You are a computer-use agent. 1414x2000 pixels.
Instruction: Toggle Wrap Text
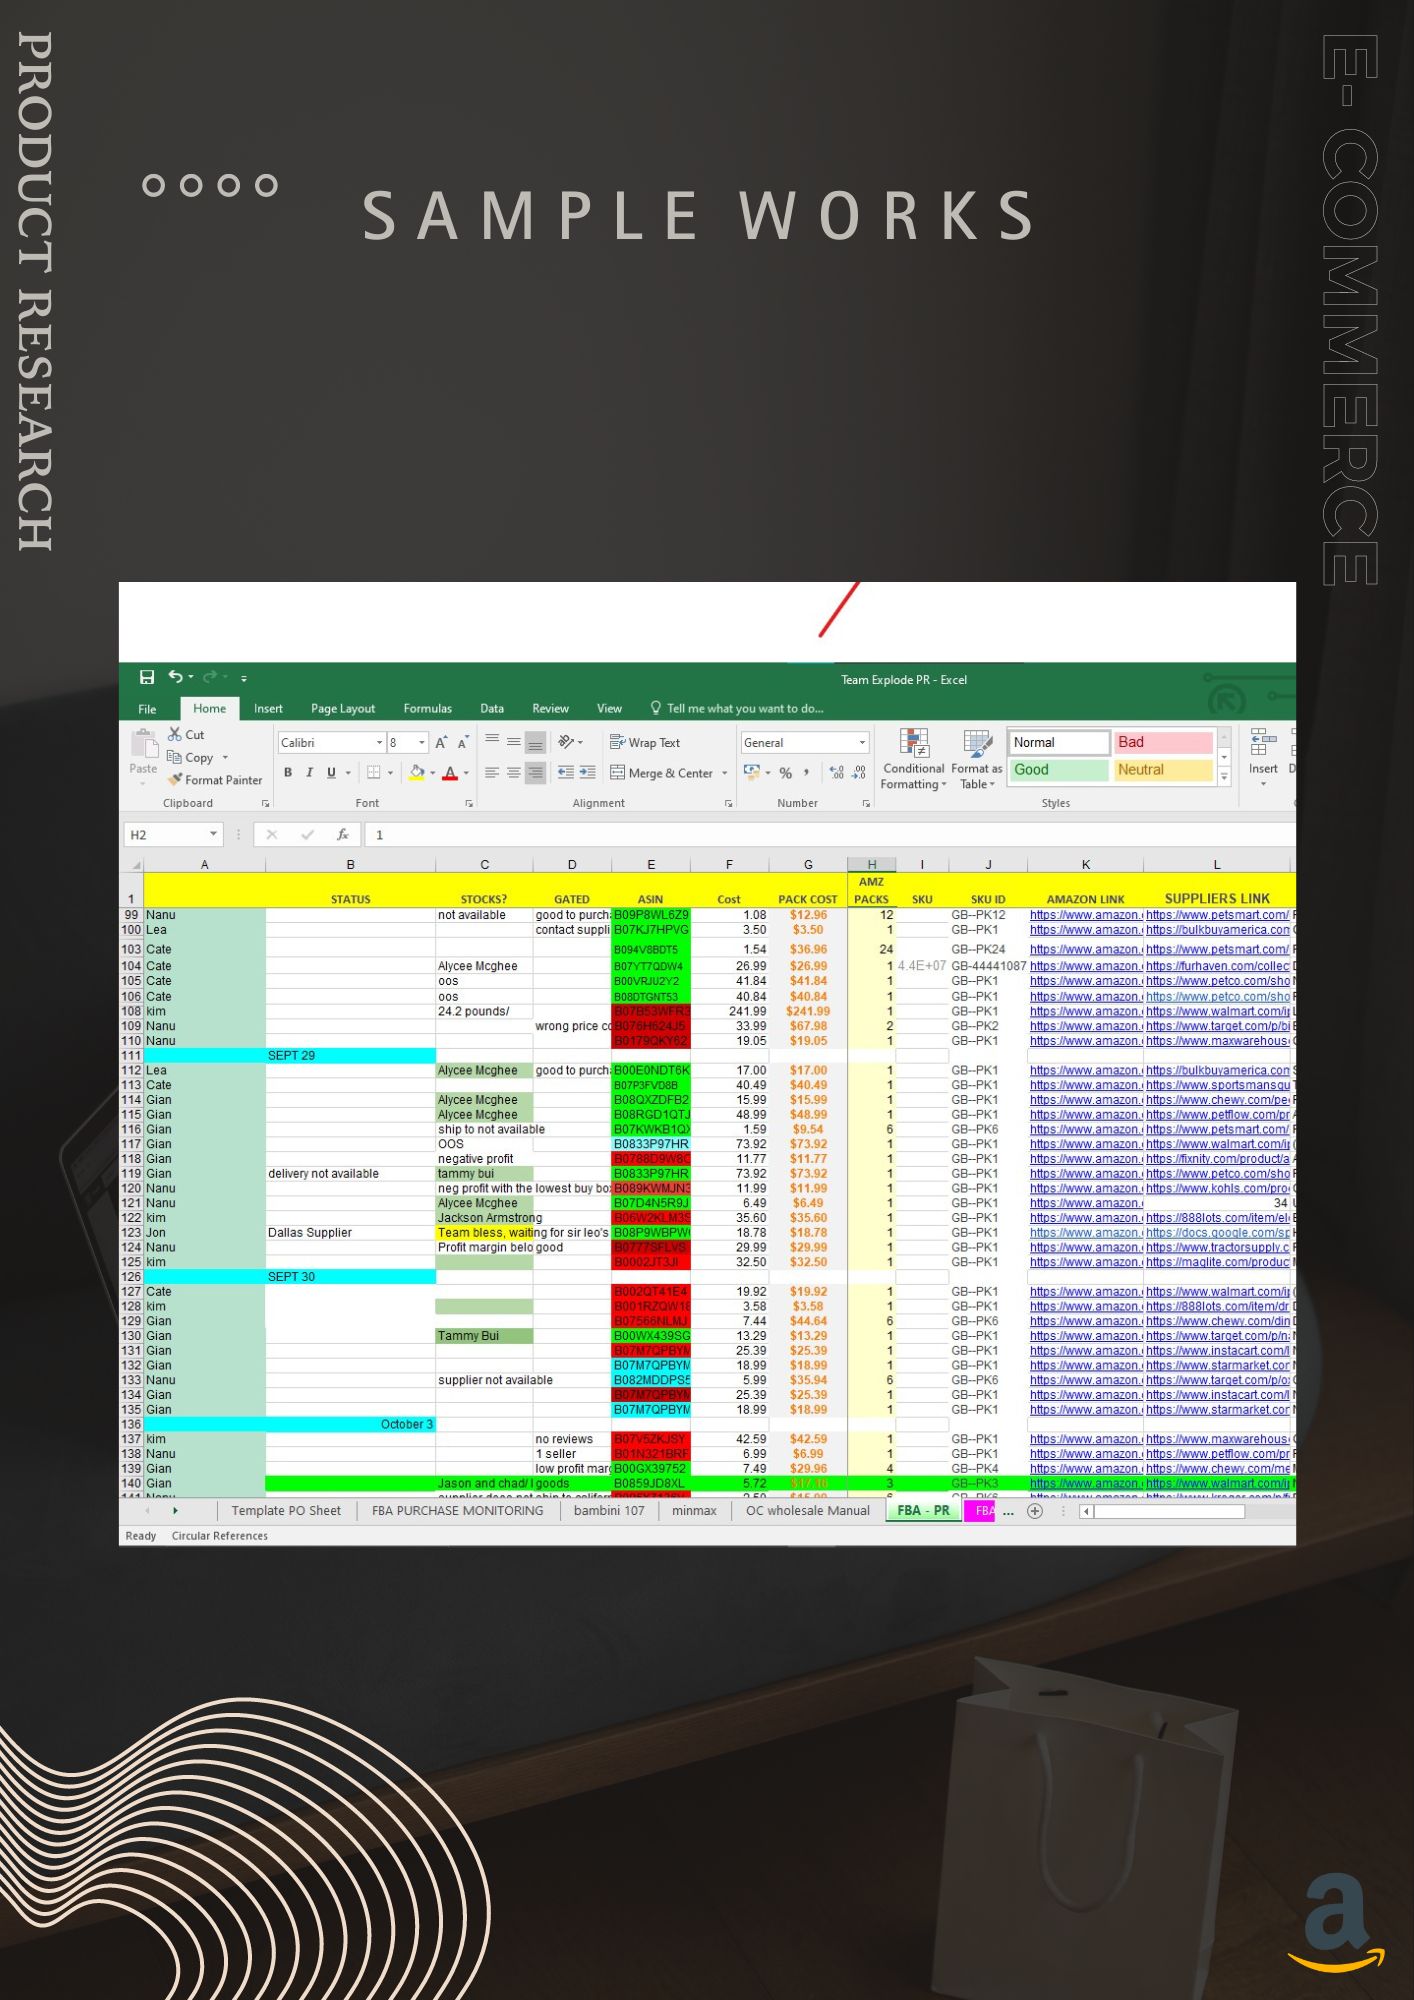click(645, 743)
